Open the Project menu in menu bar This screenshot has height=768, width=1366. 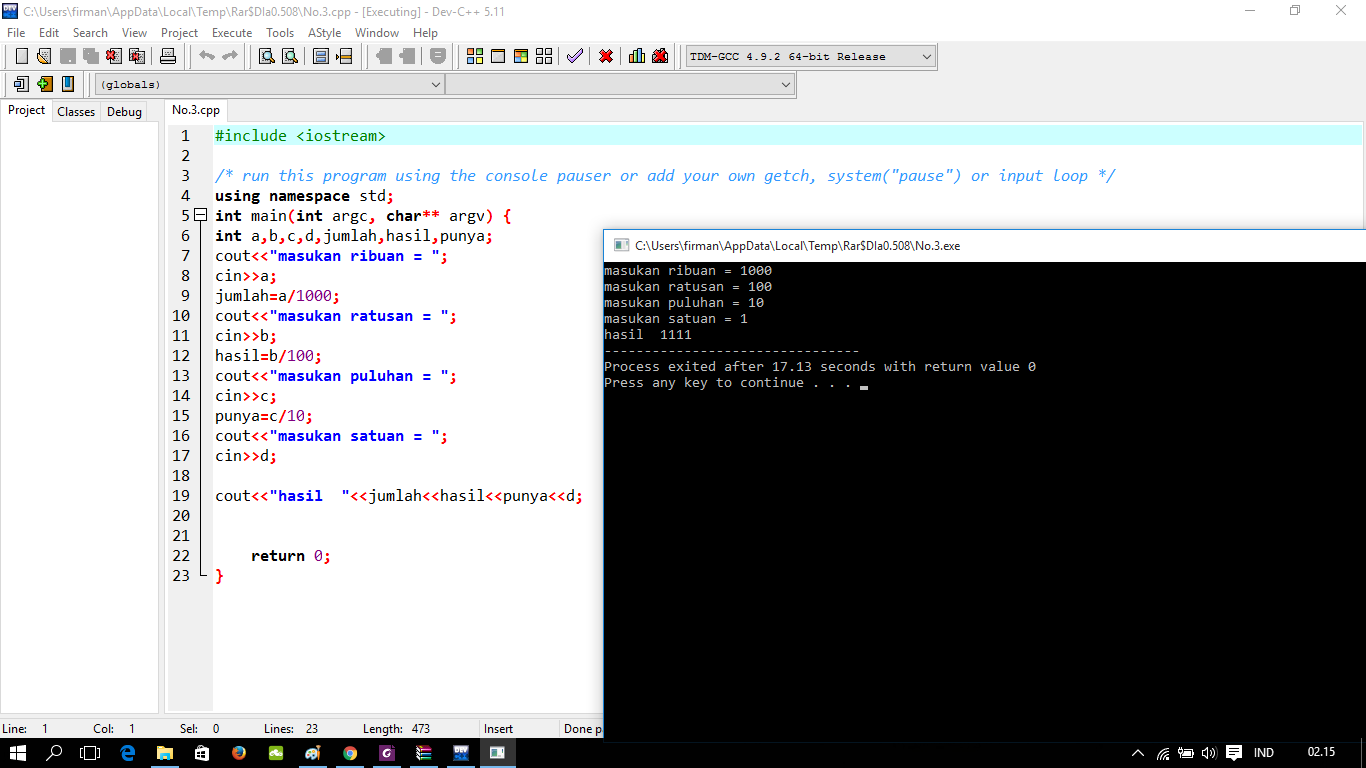pyautogui.click(x=180, y=32)
